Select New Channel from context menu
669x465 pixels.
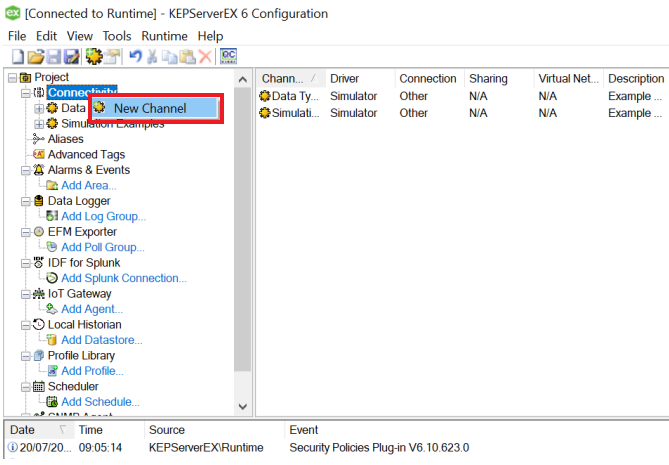click(150, 108)
